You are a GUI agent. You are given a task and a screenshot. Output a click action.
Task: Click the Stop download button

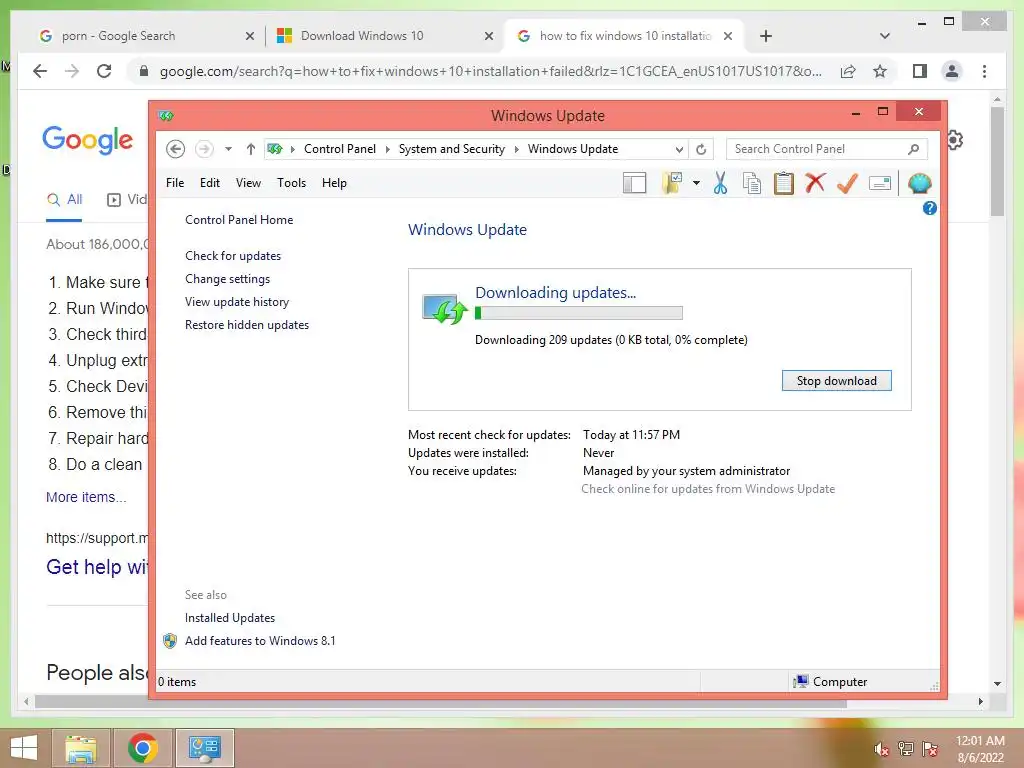[837, 381]
